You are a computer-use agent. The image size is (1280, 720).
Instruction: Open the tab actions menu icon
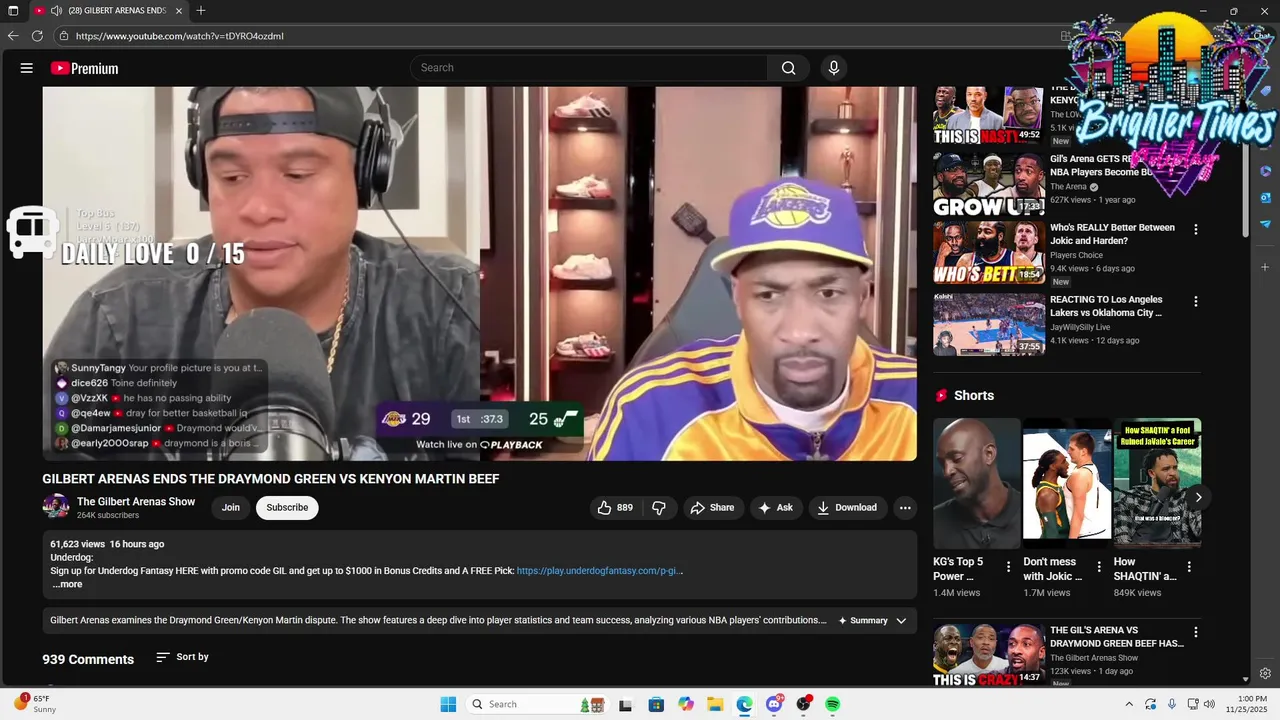[13, 10]
